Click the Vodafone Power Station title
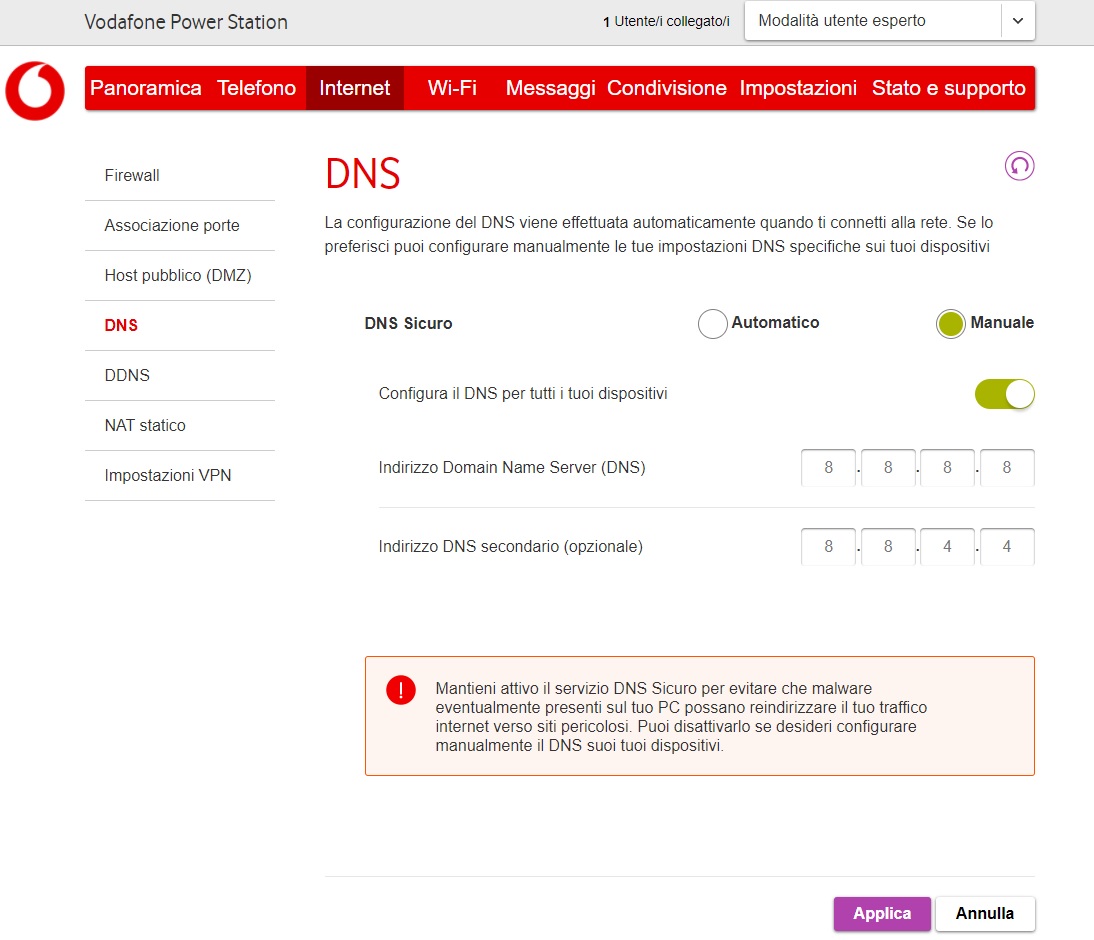Screen dimensions: 1094x940 tap(186, 22)
